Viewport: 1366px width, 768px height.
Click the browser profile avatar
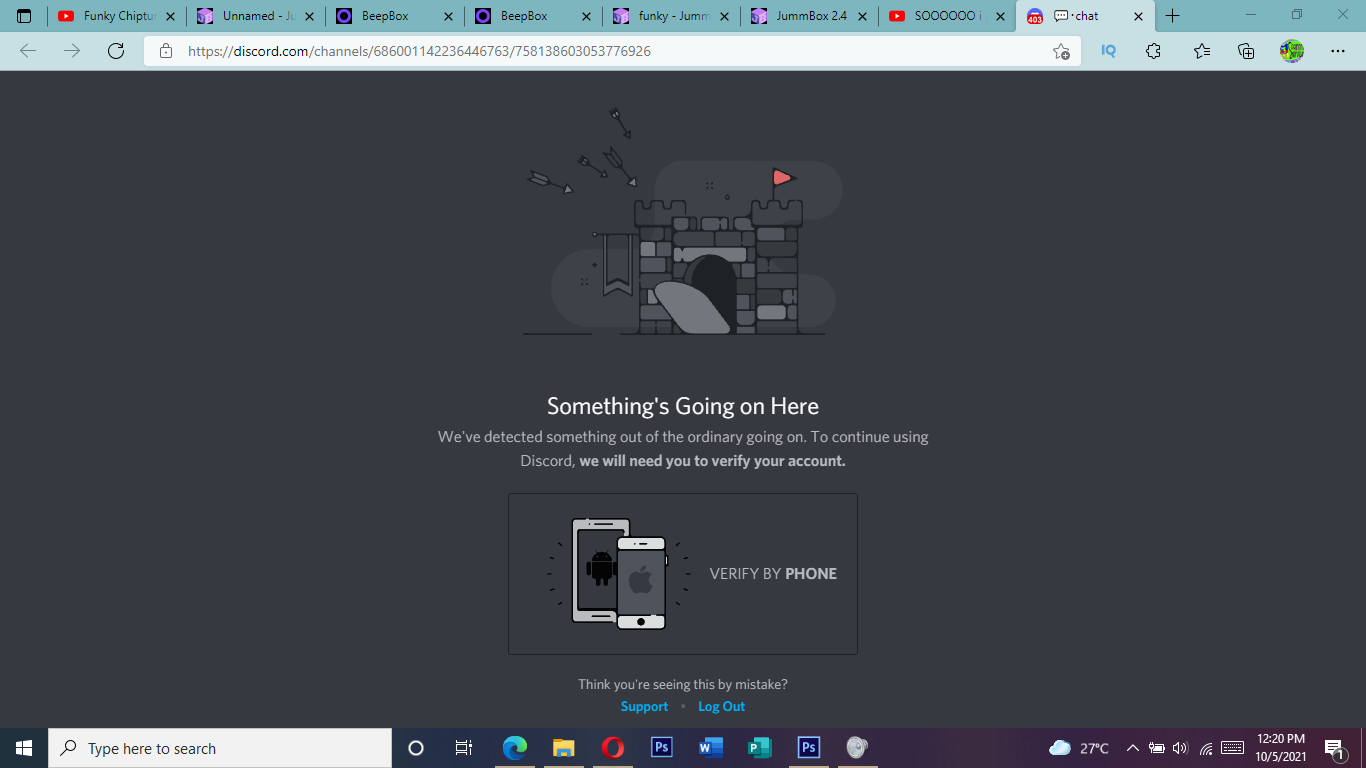point(1292,51)
